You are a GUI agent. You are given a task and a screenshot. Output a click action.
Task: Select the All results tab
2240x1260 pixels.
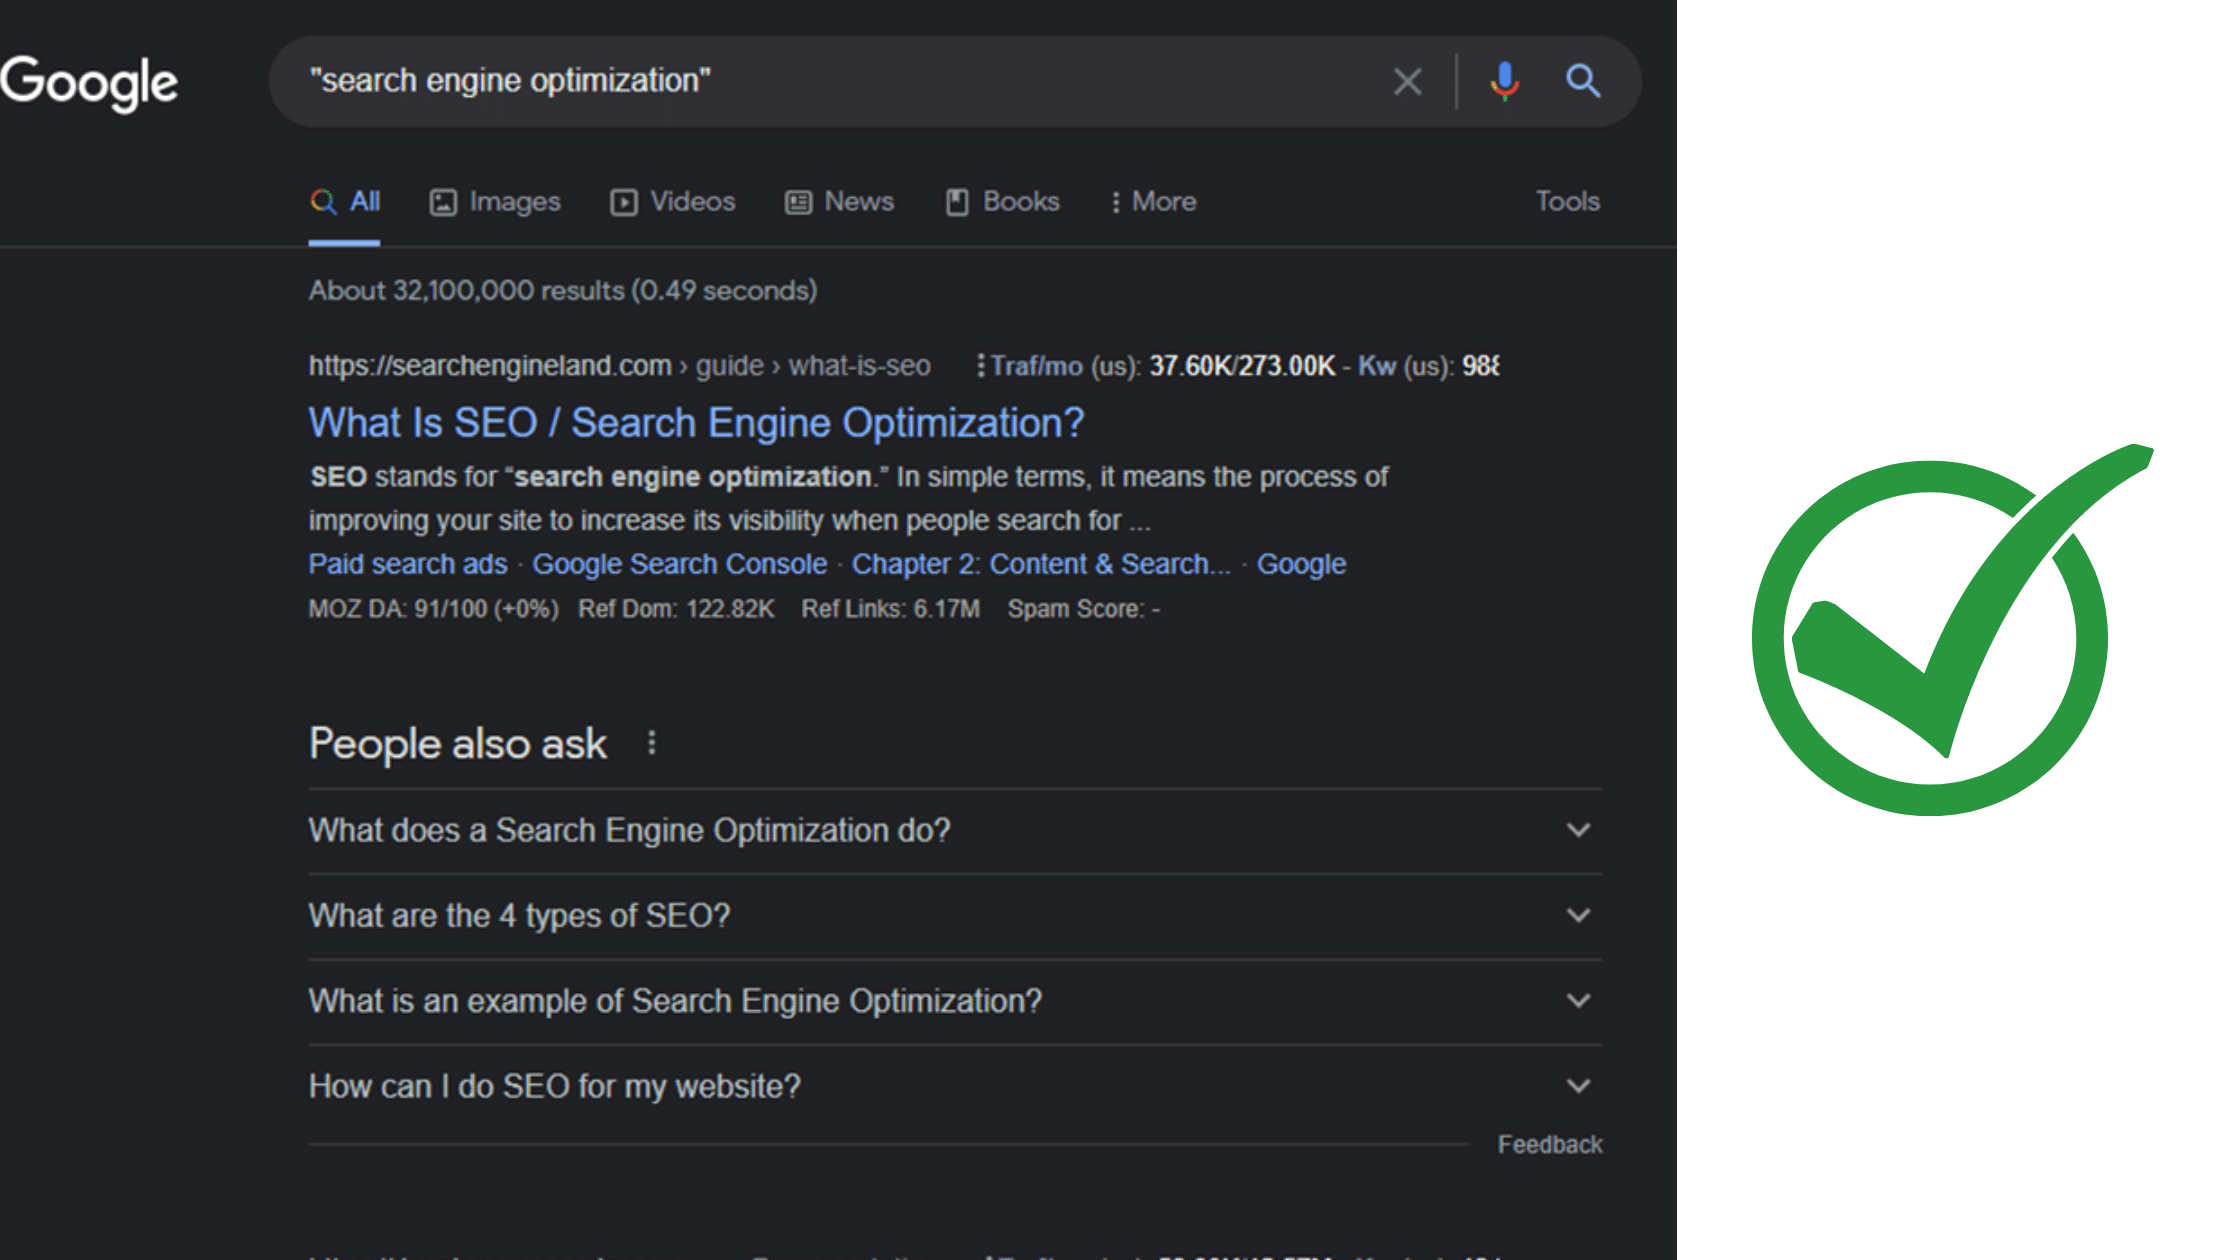click(345, 202)
